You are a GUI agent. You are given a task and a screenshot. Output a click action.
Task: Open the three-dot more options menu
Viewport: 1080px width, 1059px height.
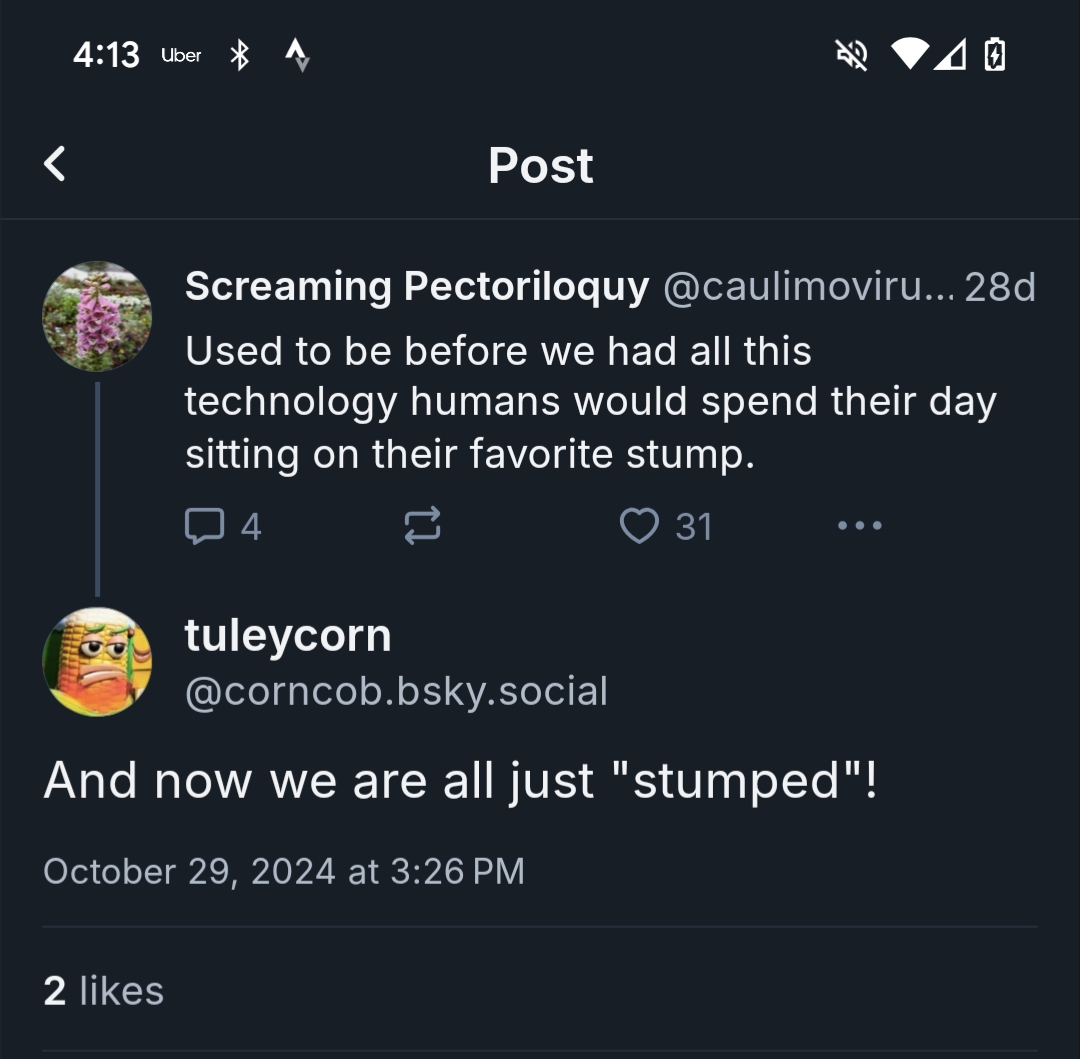(859, 526)
